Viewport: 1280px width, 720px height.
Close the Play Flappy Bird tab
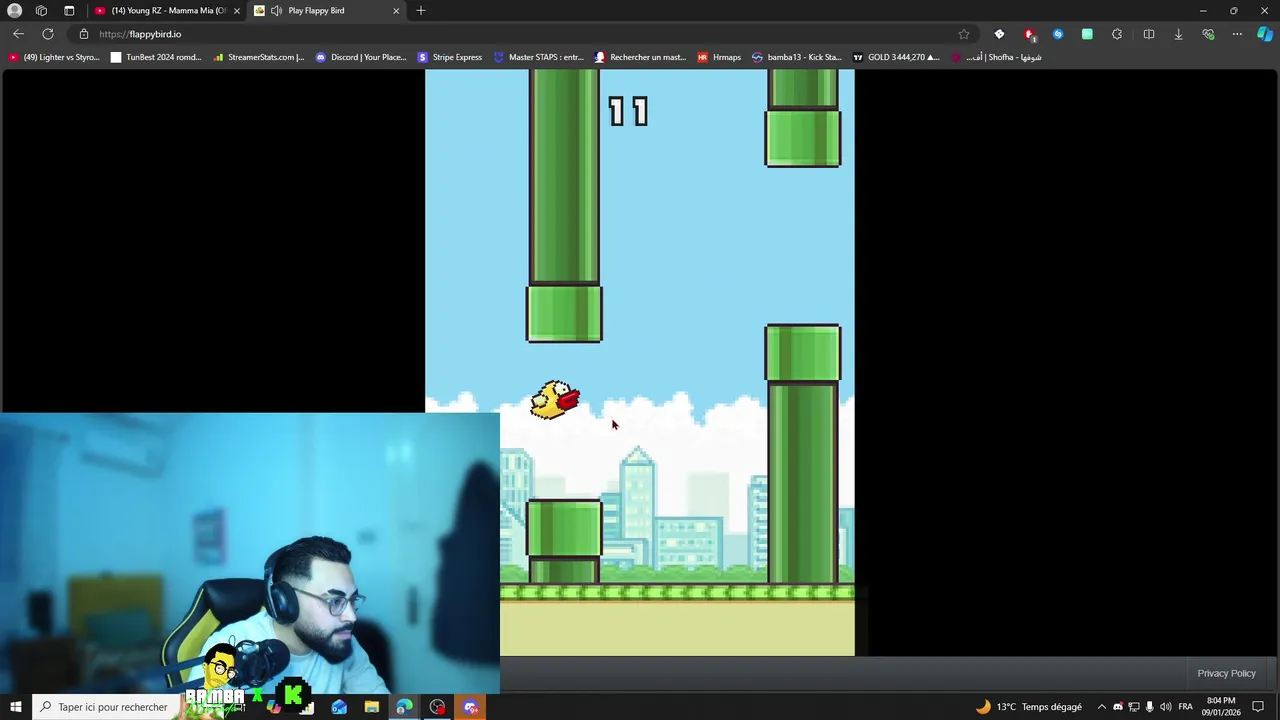[x=396, y=10]
